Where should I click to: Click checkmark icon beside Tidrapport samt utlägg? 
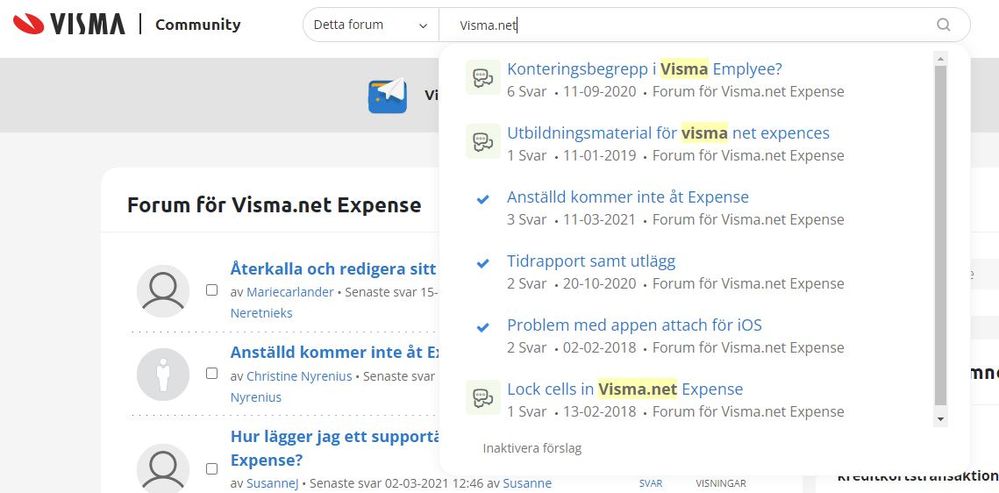(483, 263)
